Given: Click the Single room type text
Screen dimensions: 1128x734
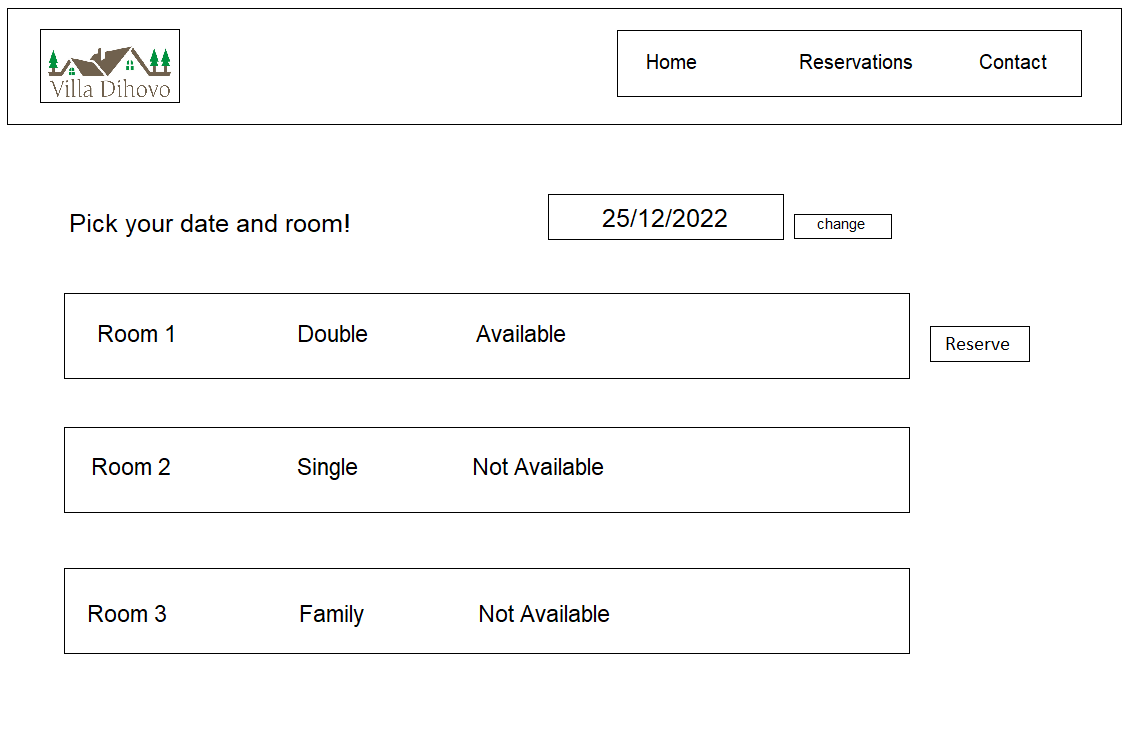Looking at the screenshot, I should [327, 467].
